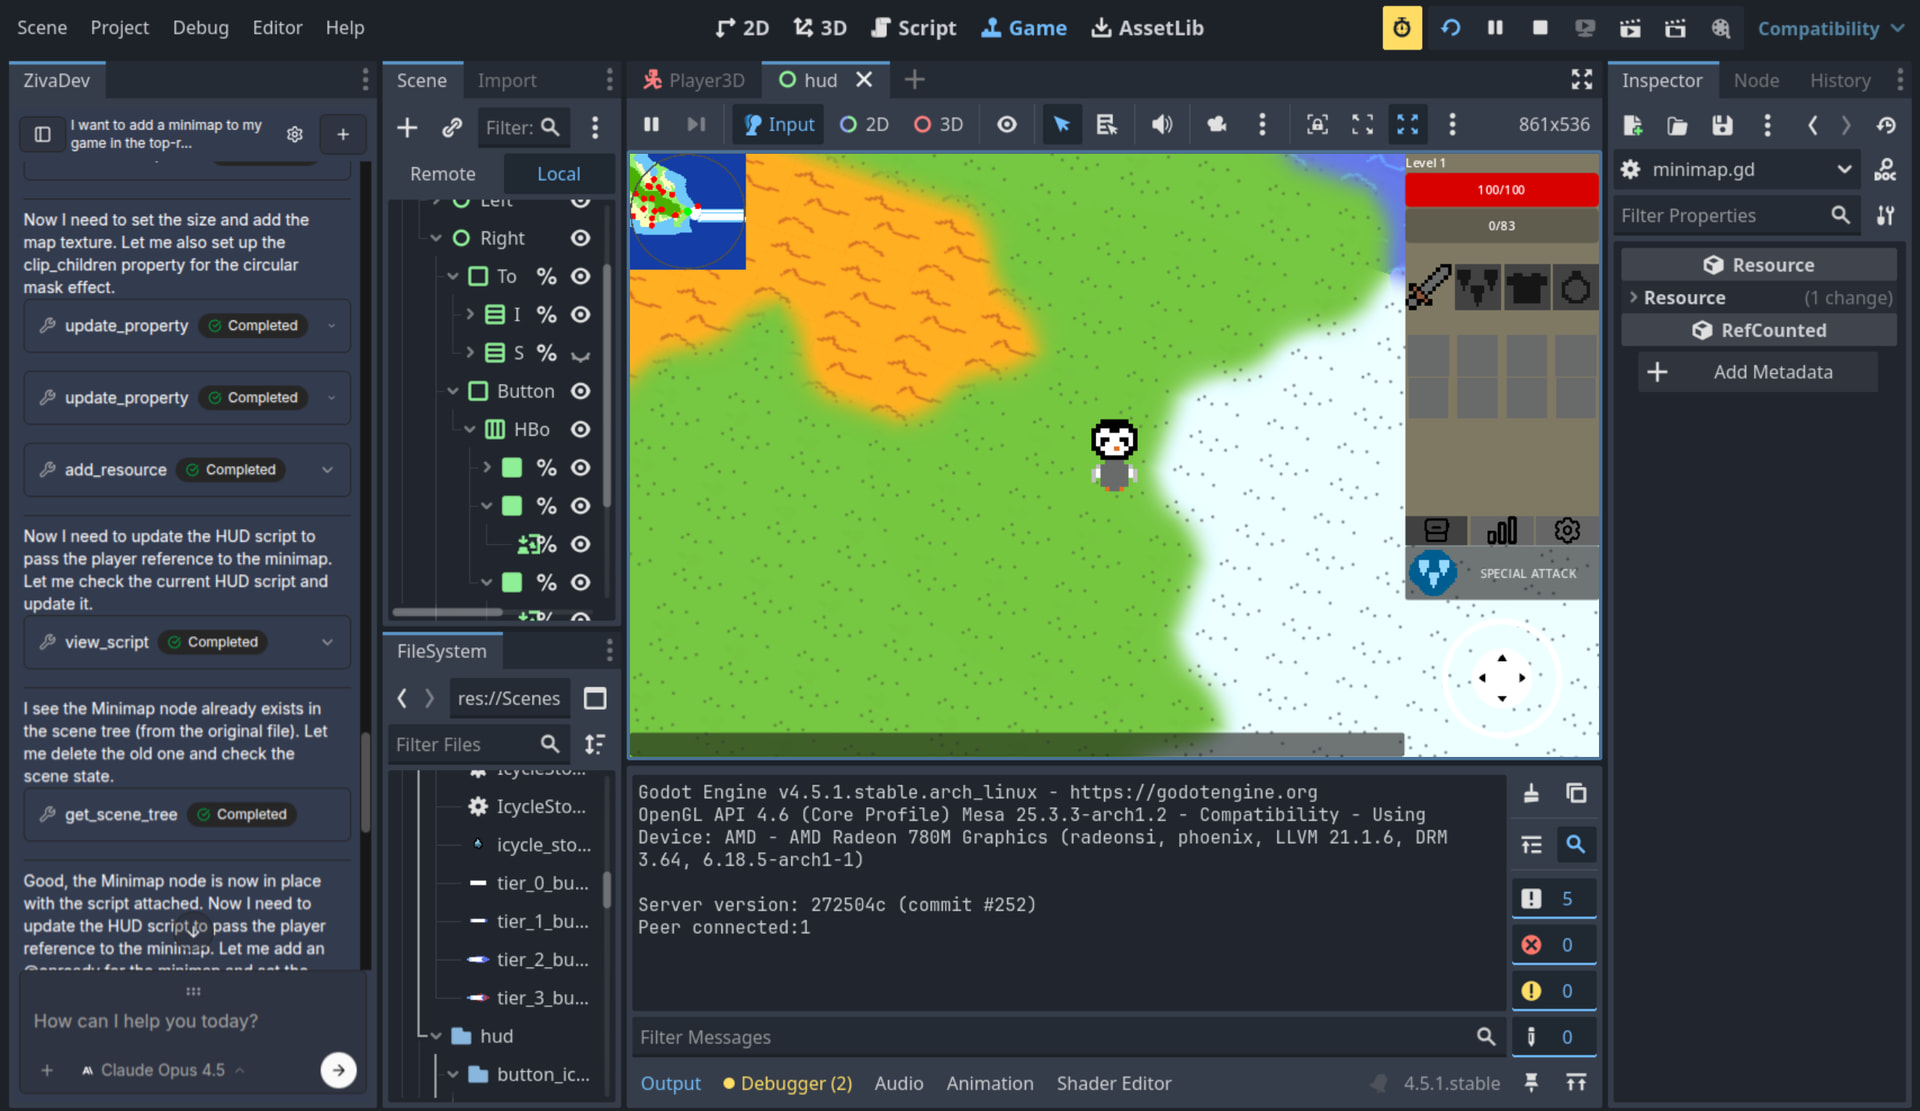Click the link instance scene chain icon
Viewport: 1920px width, 1111px height.
coord(452,127)
